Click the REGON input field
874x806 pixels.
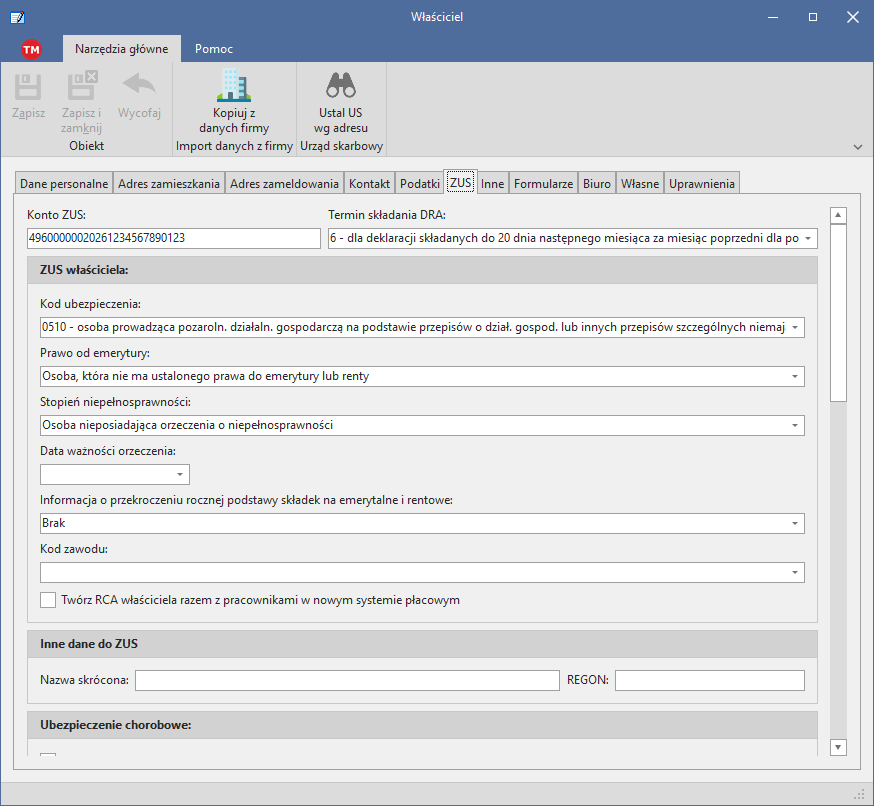pos(710,681)
